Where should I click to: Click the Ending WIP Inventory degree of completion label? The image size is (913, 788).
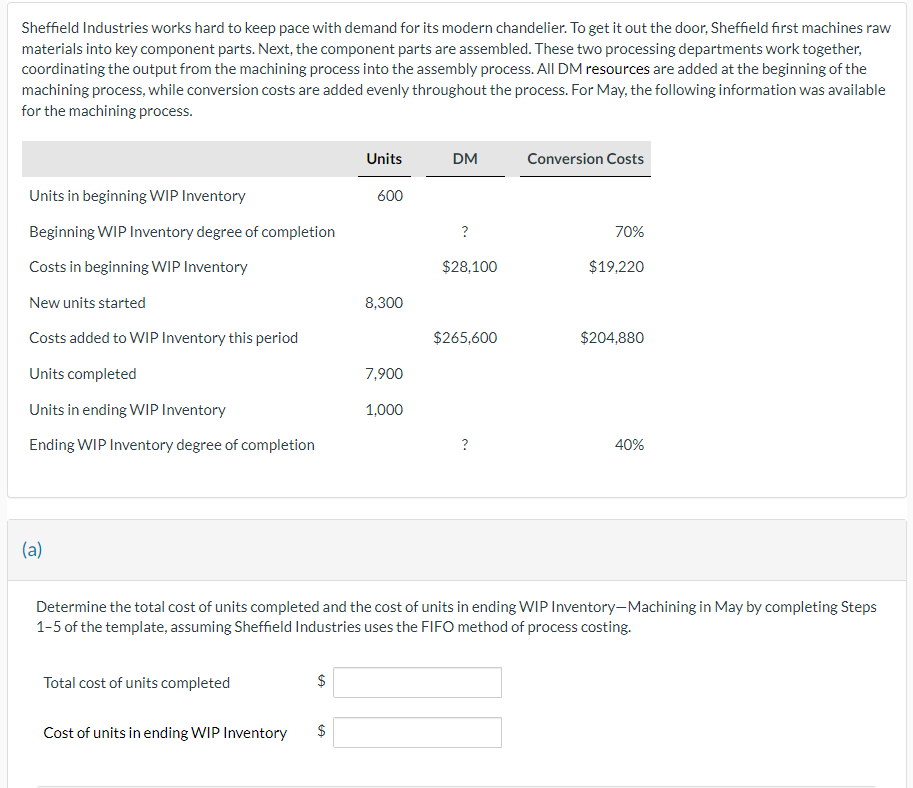tap(172, 445)
